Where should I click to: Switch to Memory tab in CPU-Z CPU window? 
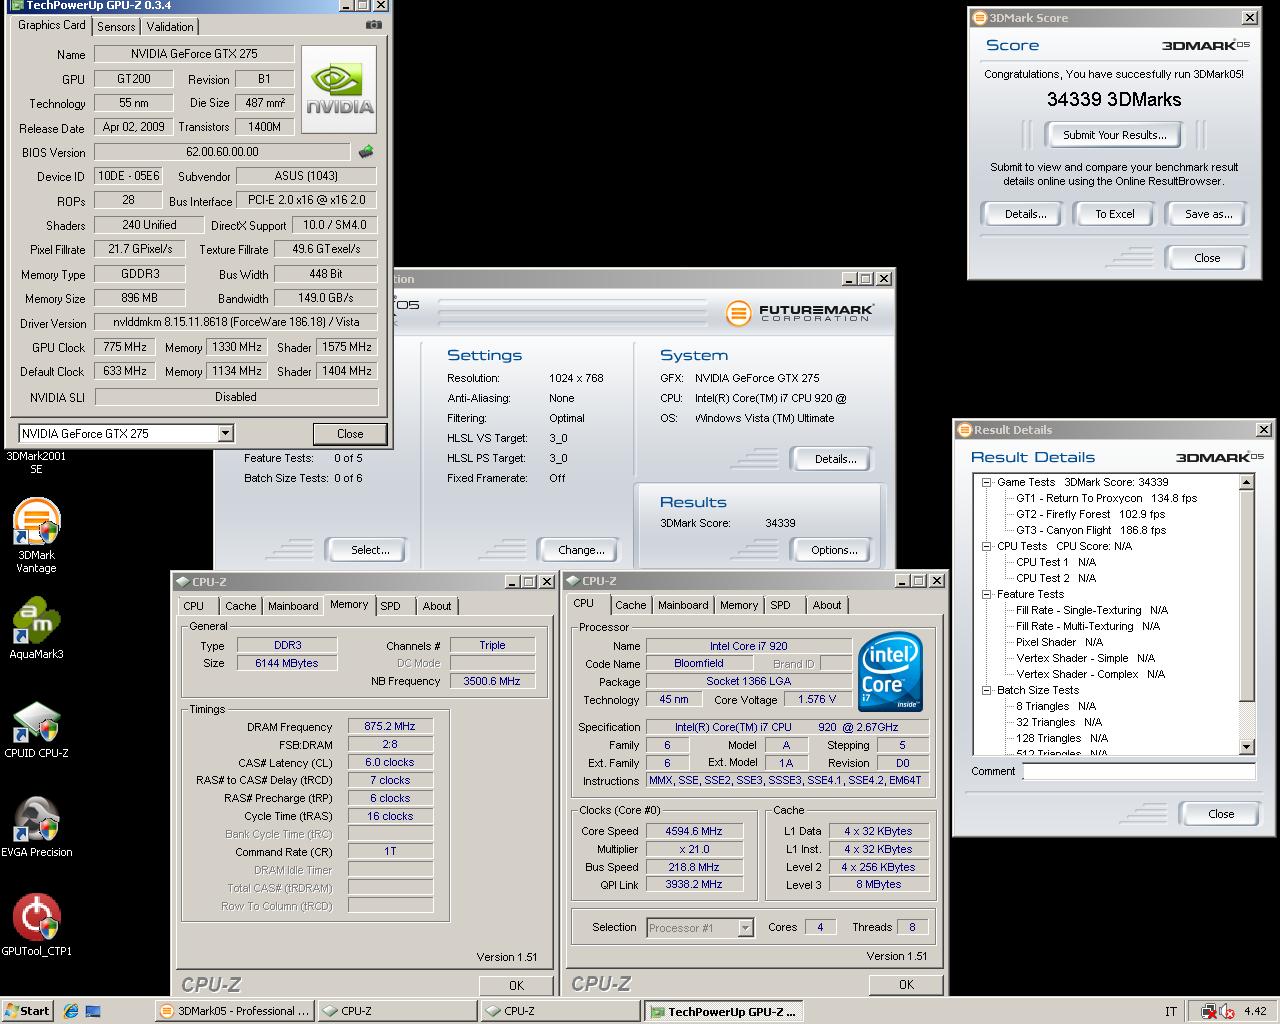tap(739, 605)
